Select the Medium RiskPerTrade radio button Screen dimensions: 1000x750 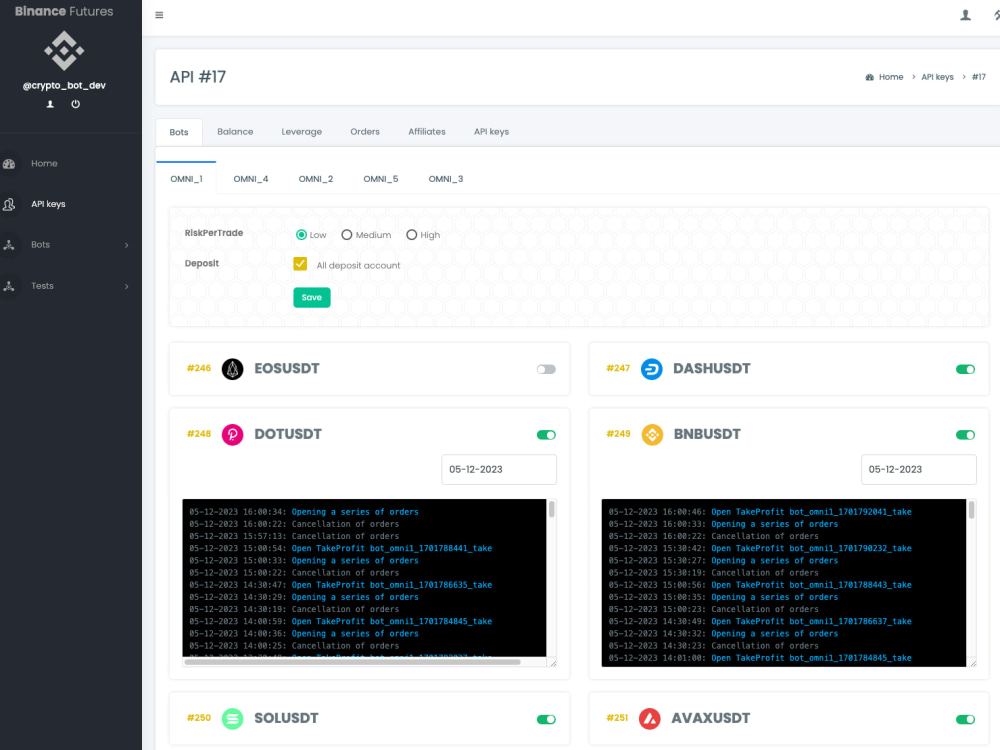click(347, 234)
